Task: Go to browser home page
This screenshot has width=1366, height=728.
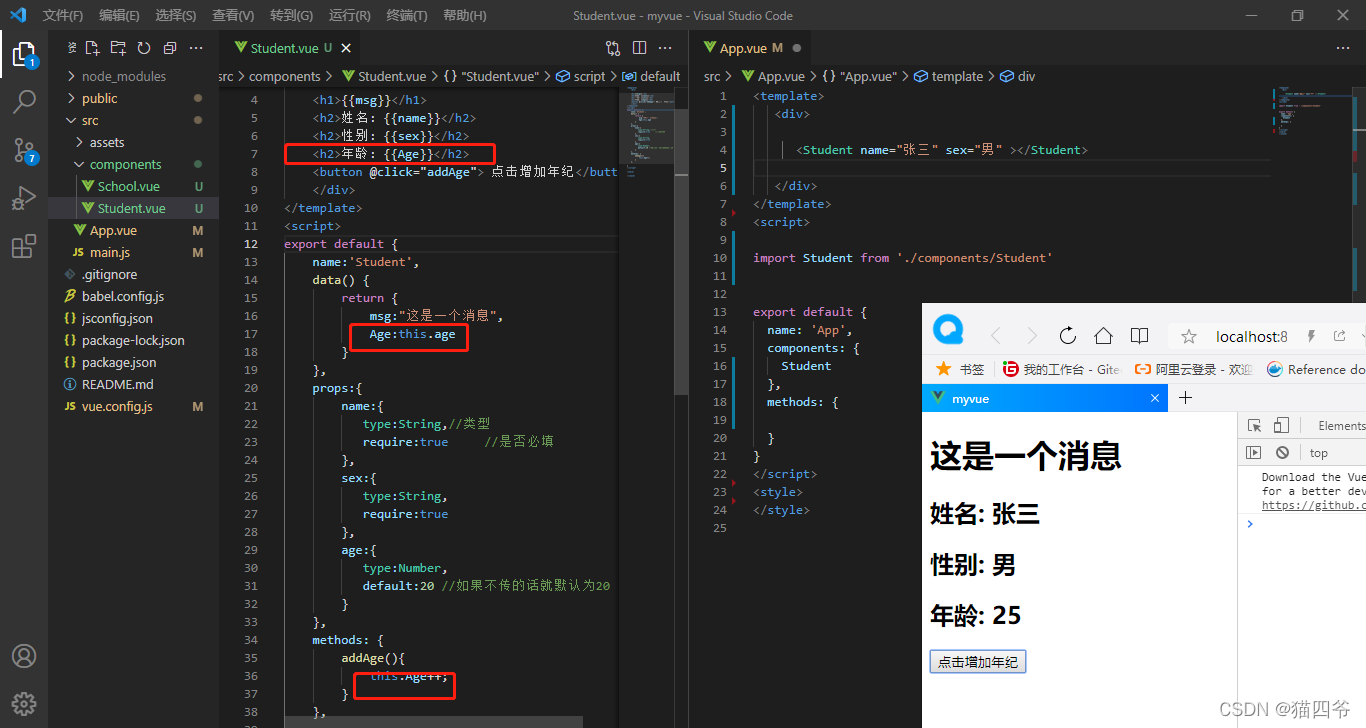Action: click(1103, 336)
